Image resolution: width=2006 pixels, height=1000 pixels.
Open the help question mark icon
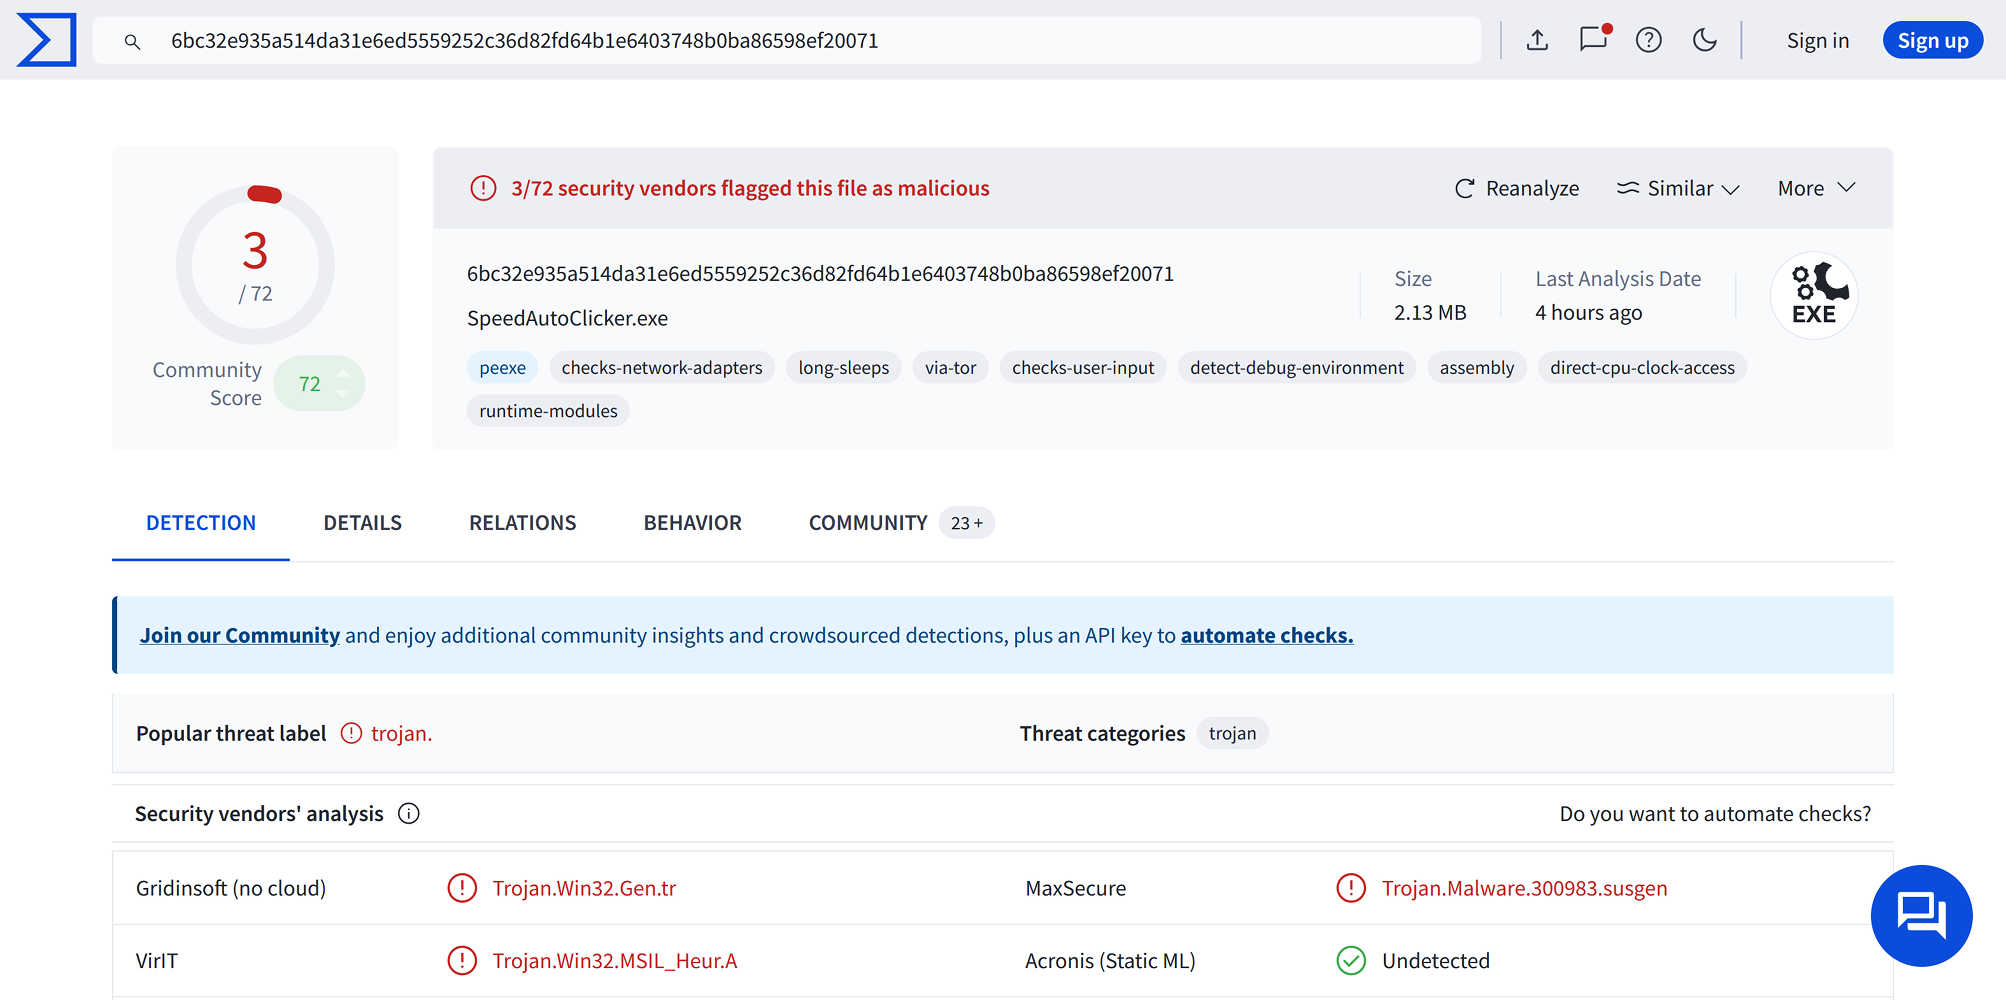click(1648, 40)
